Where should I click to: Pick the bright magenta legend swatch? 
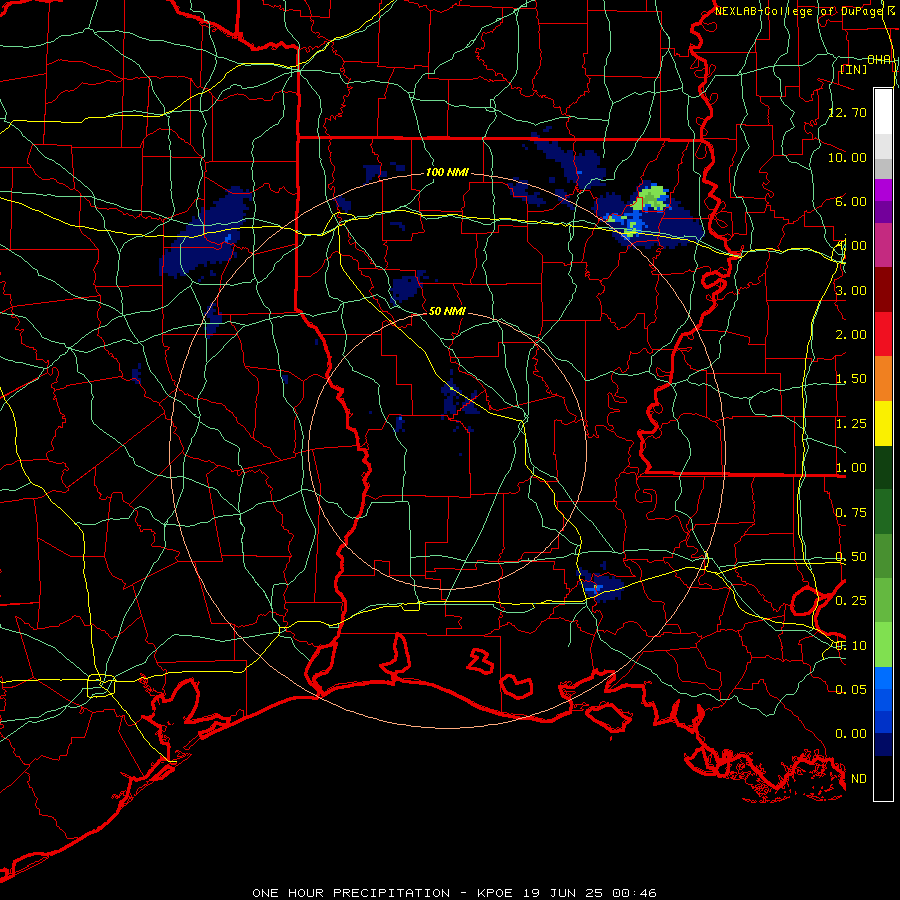[x=883, y=190]
